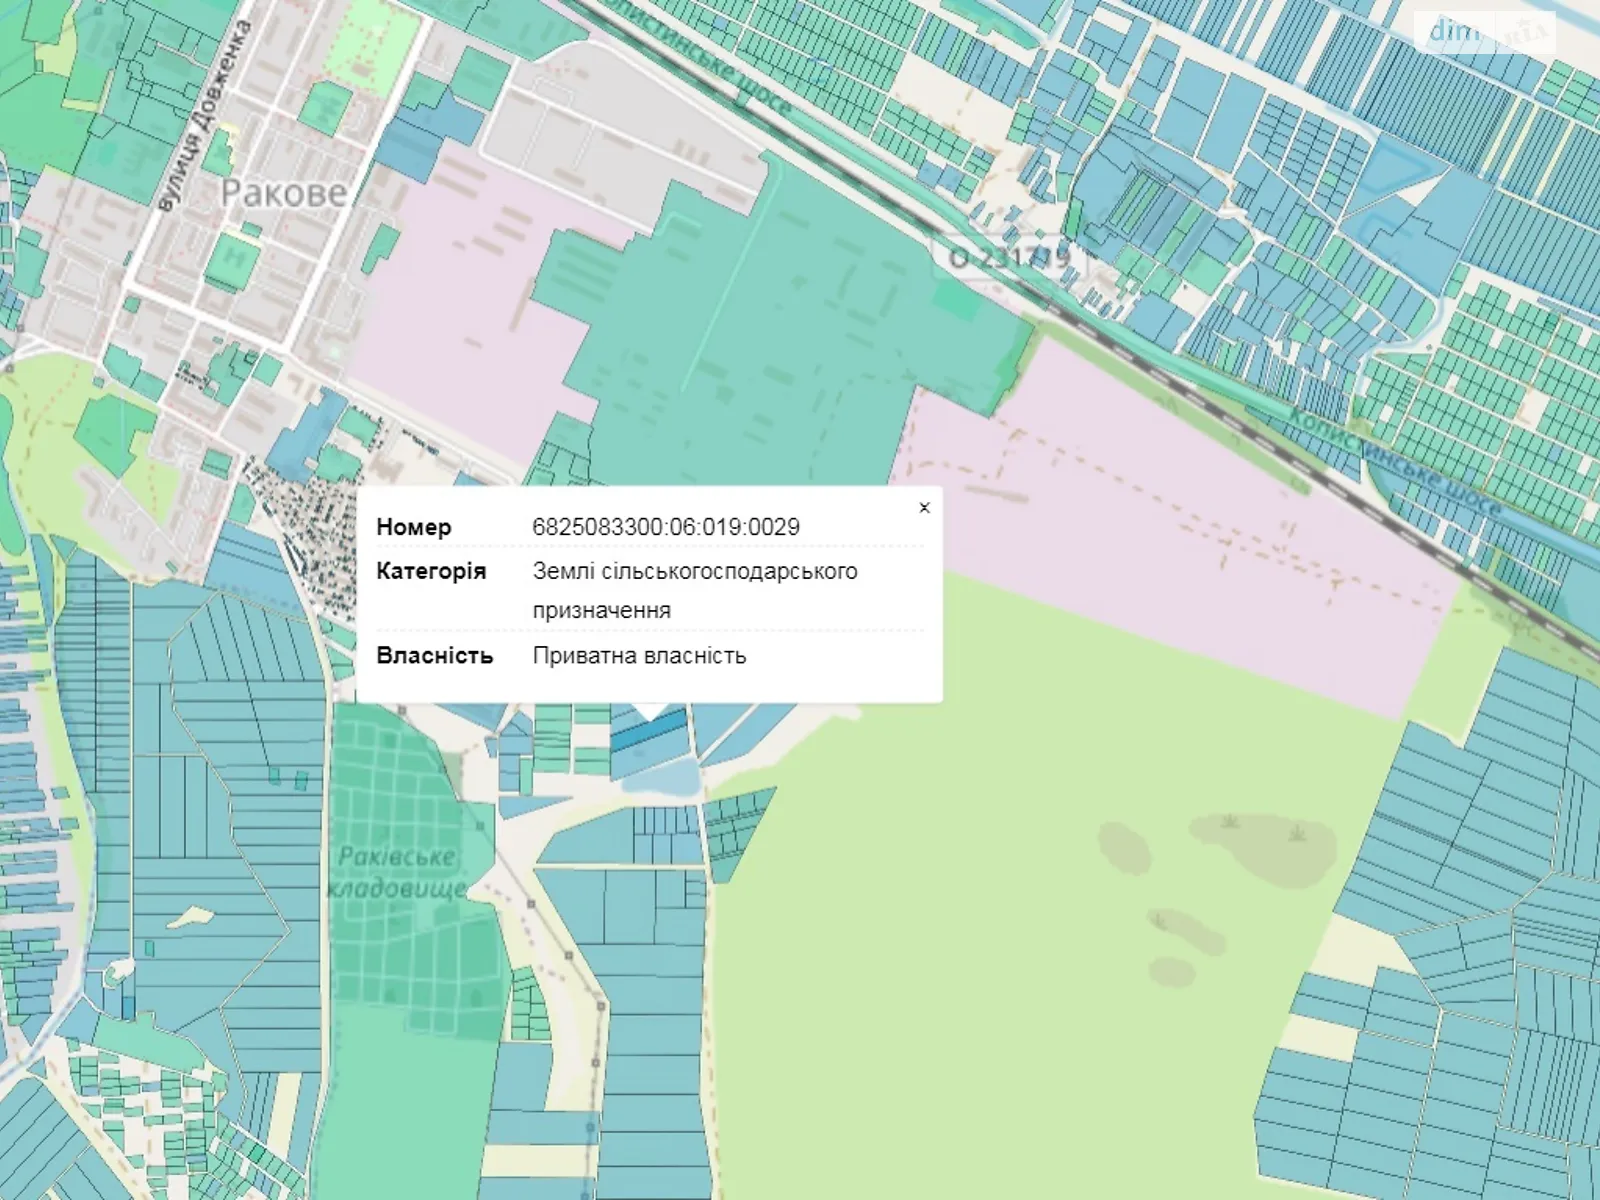Click 'Землі сільськогосподарського призначення' value
Viewport: 1600px width, 1200px height.
[695, 590]
